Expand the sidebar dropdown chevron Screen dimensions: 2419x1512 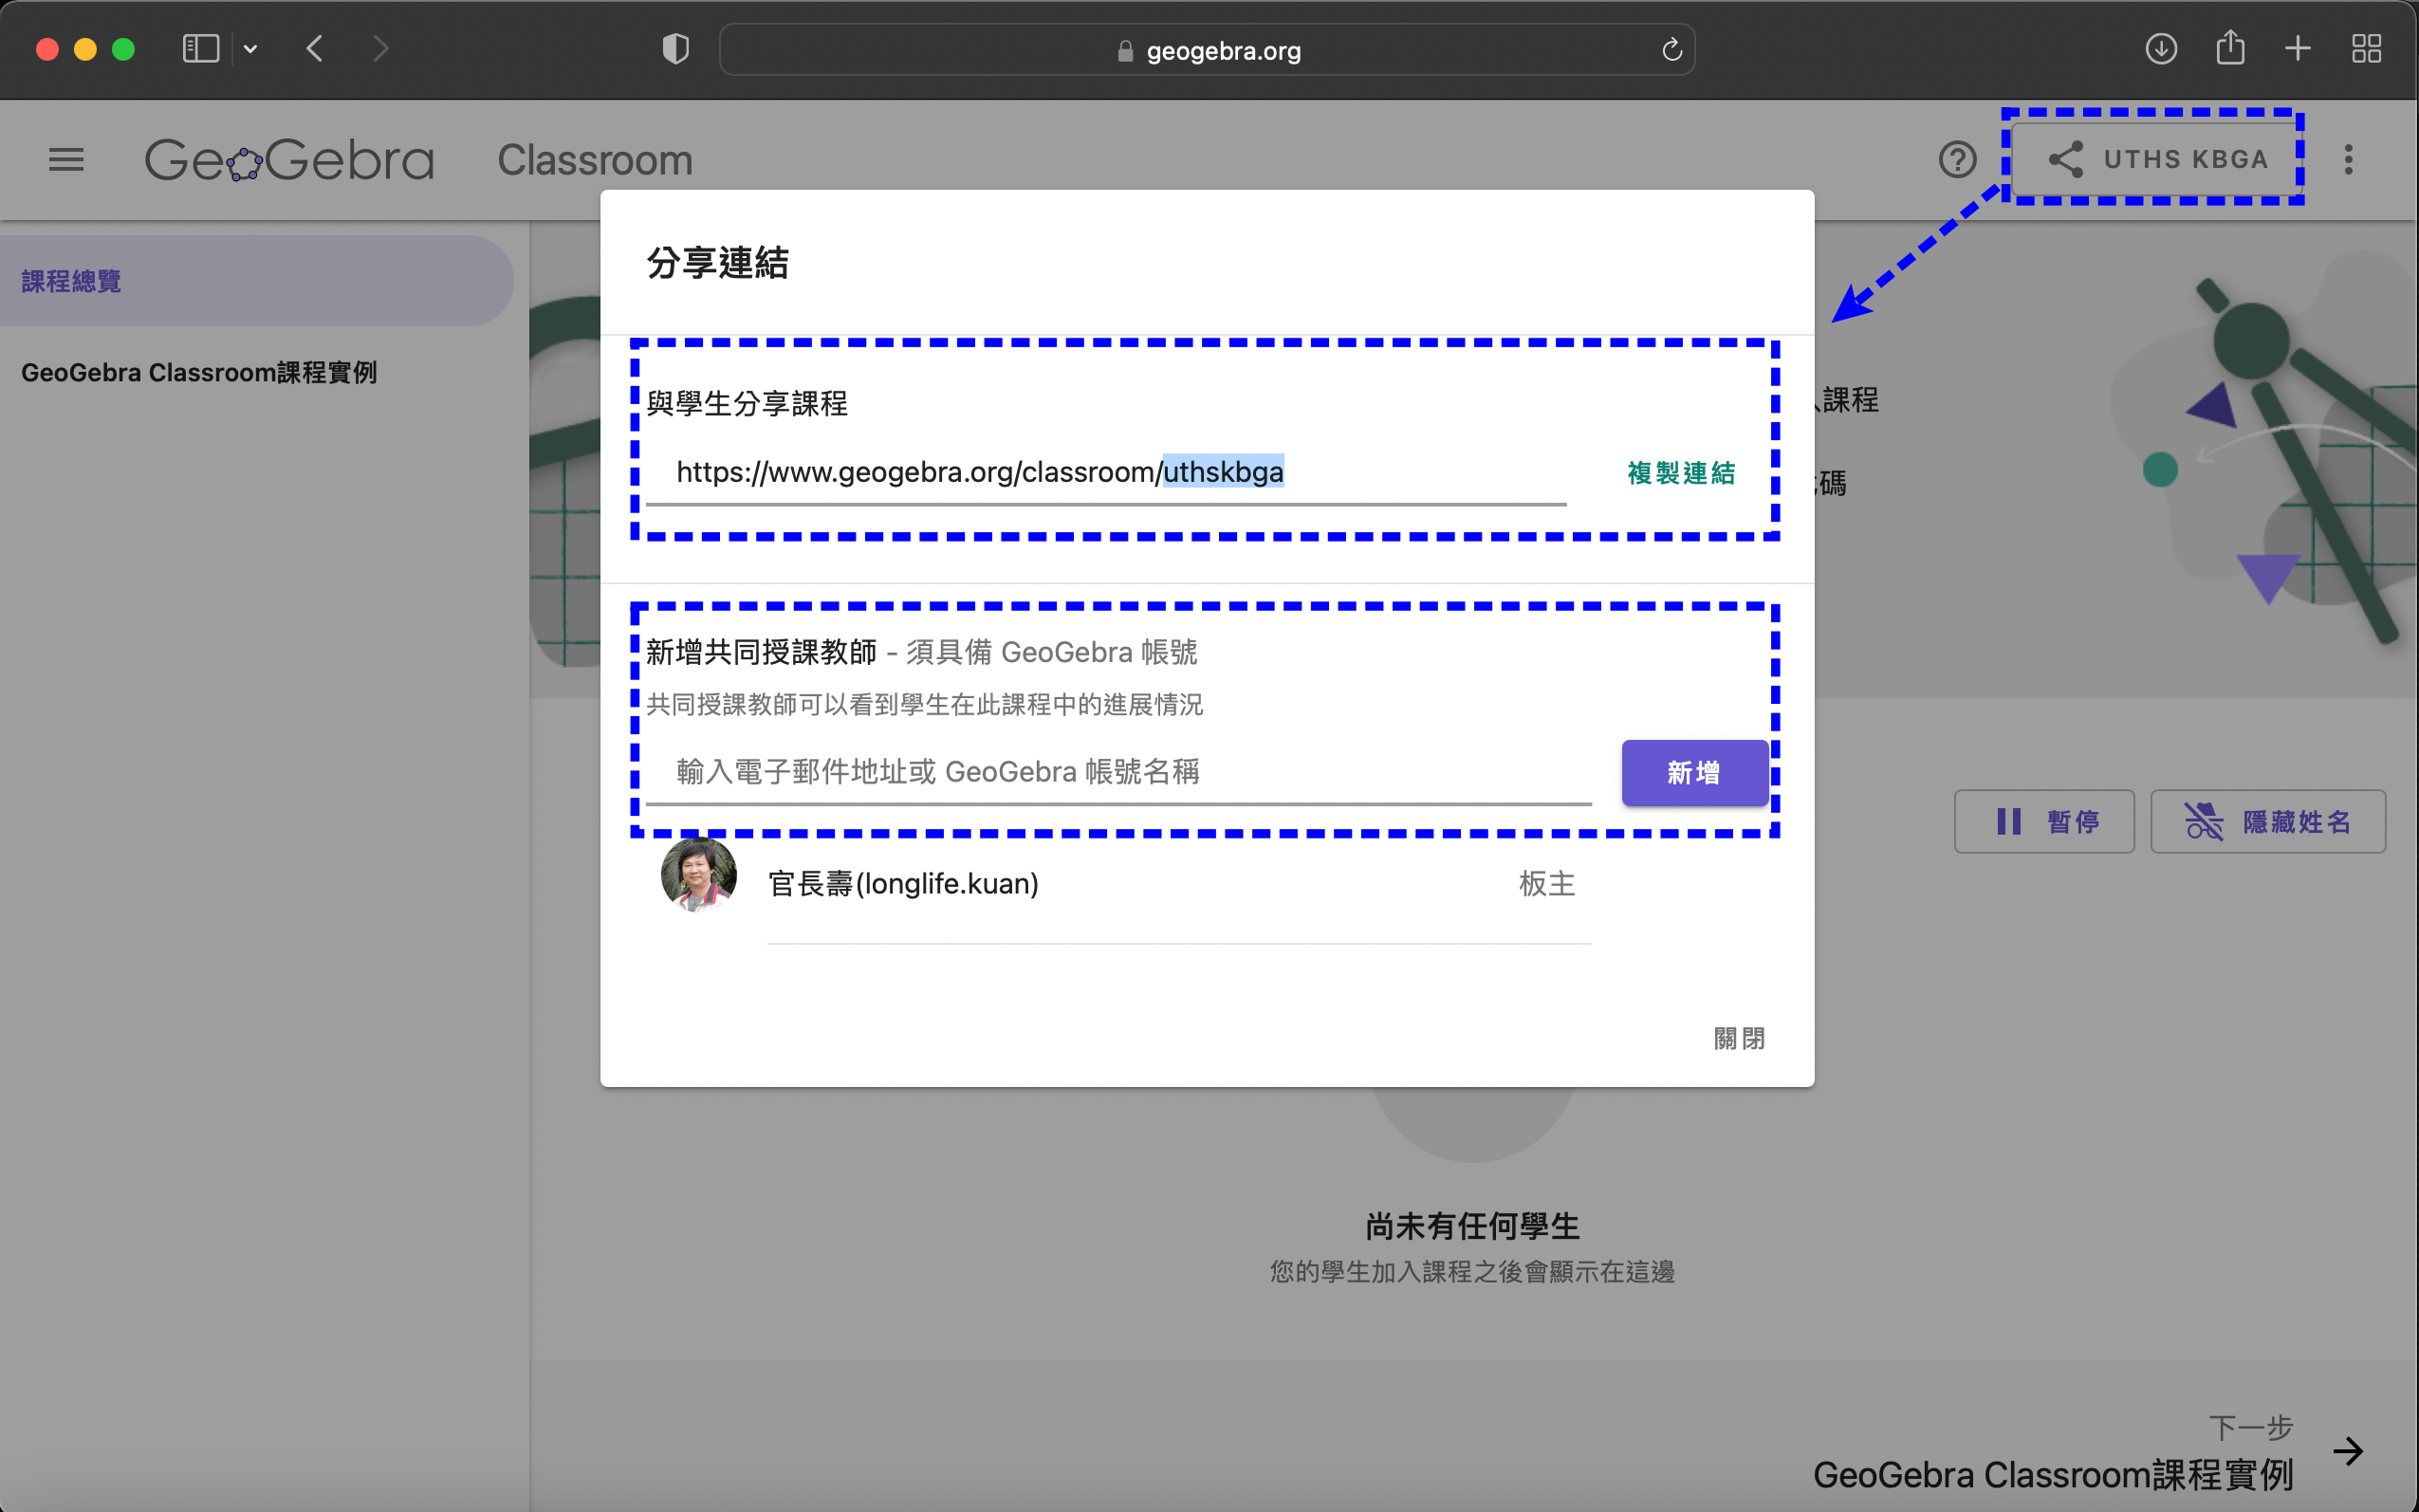coord(250,49)
